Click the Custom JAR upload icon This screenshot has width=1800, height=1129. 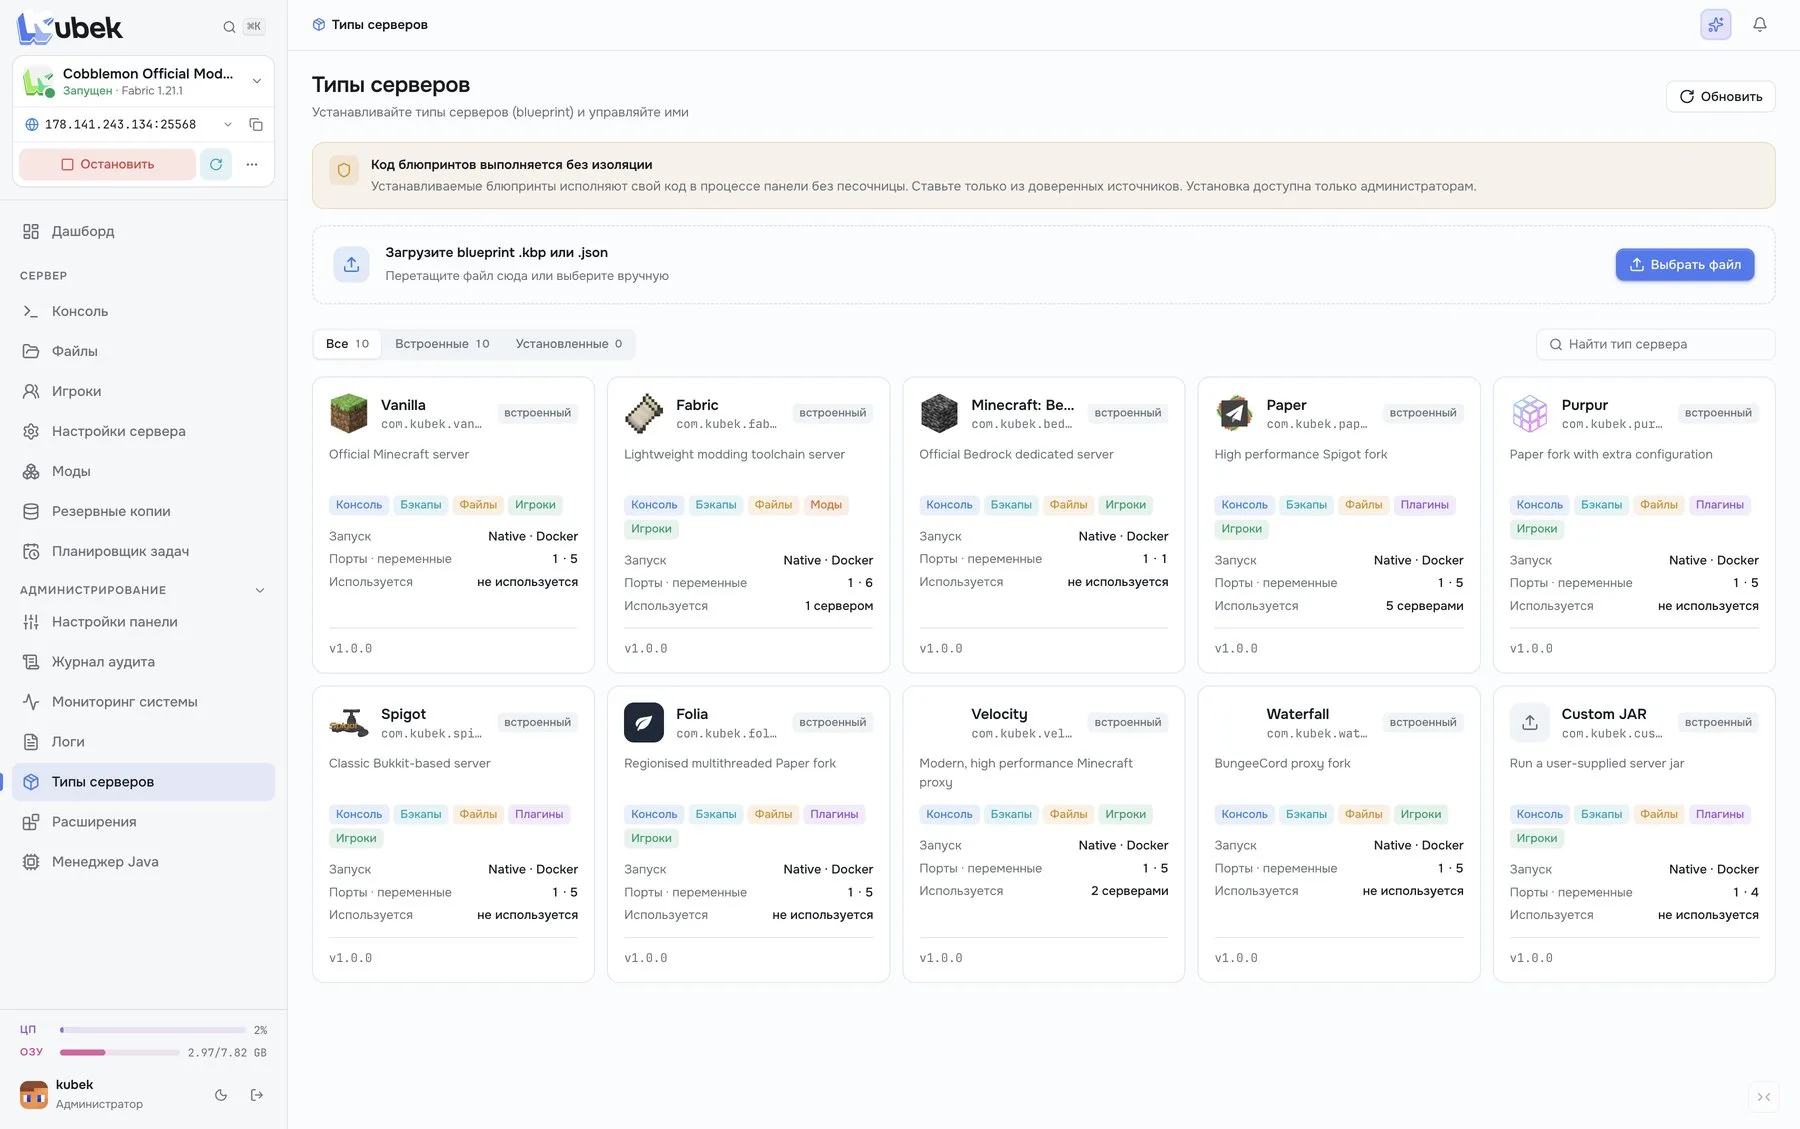[x=1529, y=722]
